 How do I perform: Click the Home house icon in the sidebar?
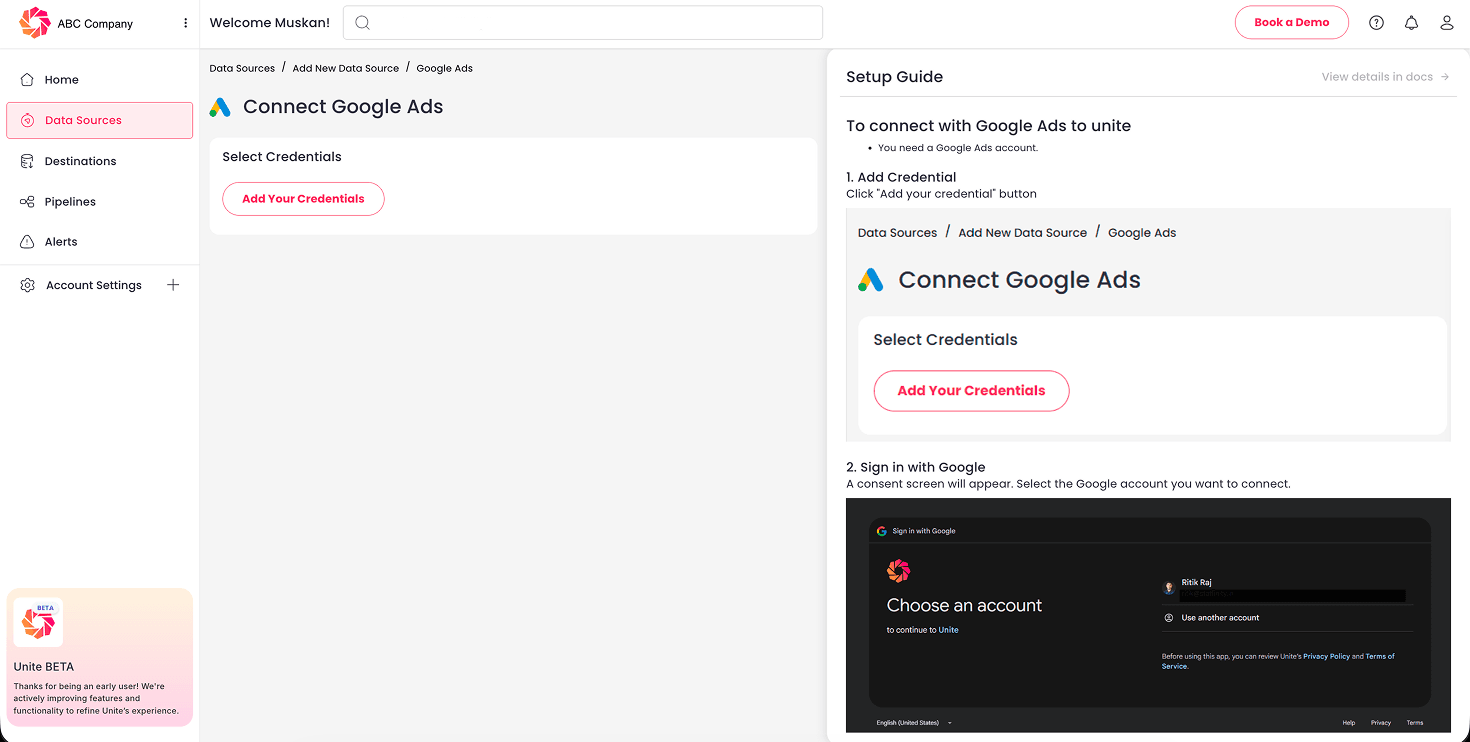27,79
